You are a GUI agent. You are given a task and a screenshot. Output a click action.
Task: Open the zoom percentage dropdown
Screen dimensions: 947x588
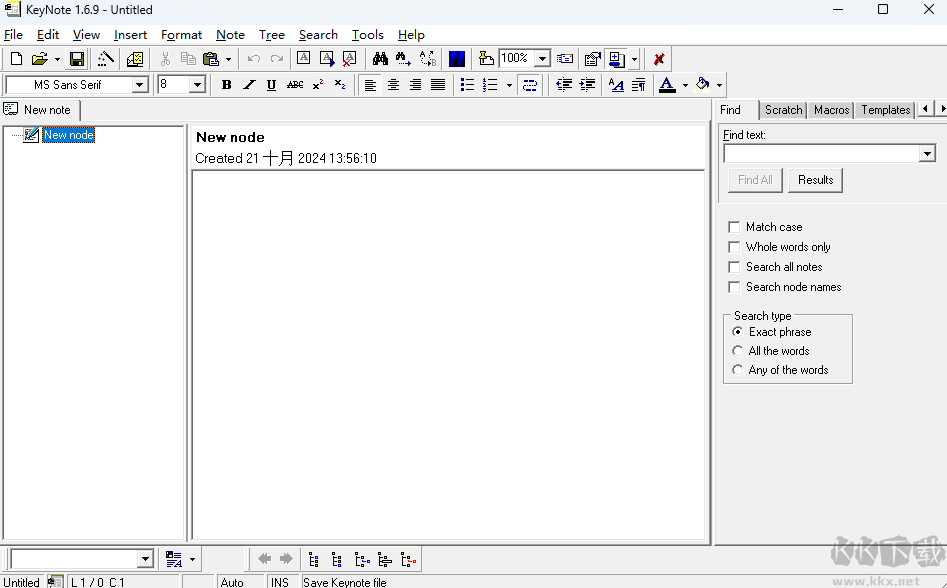pos(542,59)
